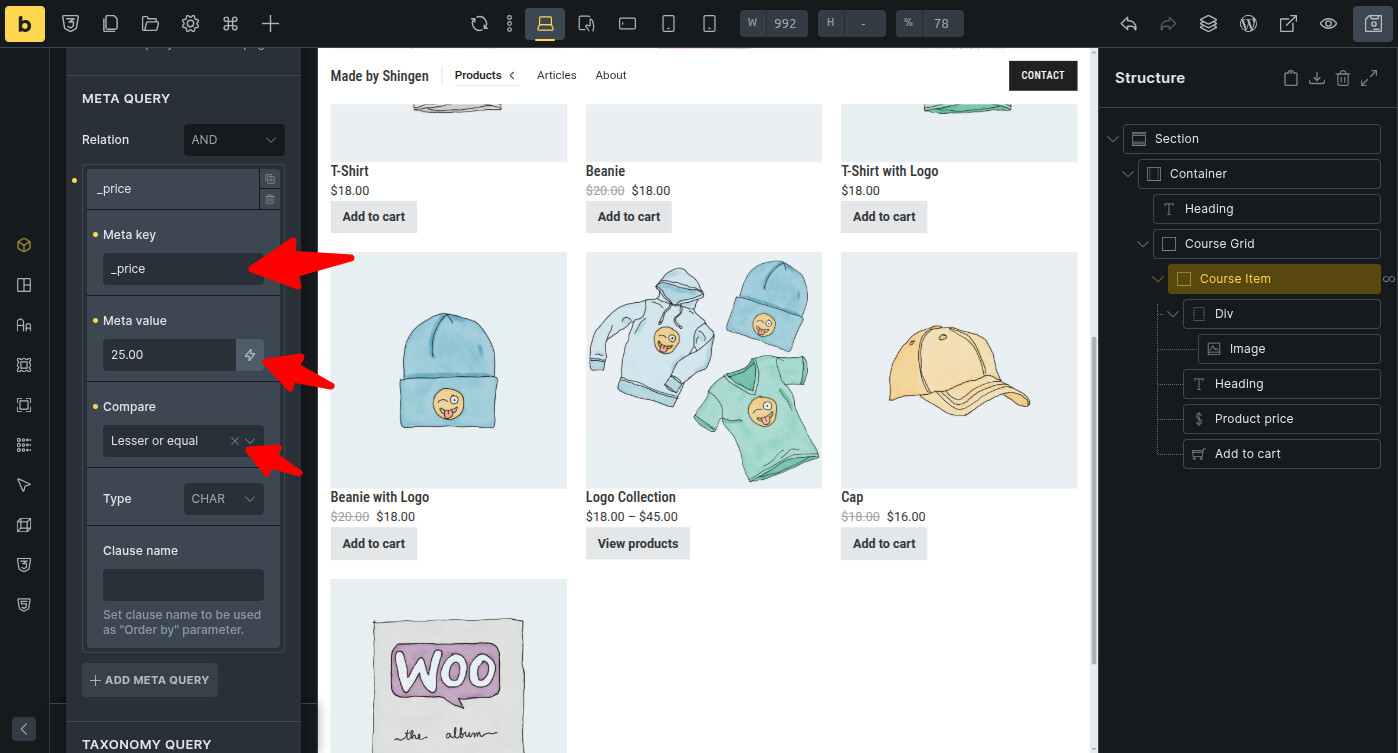Click the layout icon in left sidebar

click(x=24, y=285)
